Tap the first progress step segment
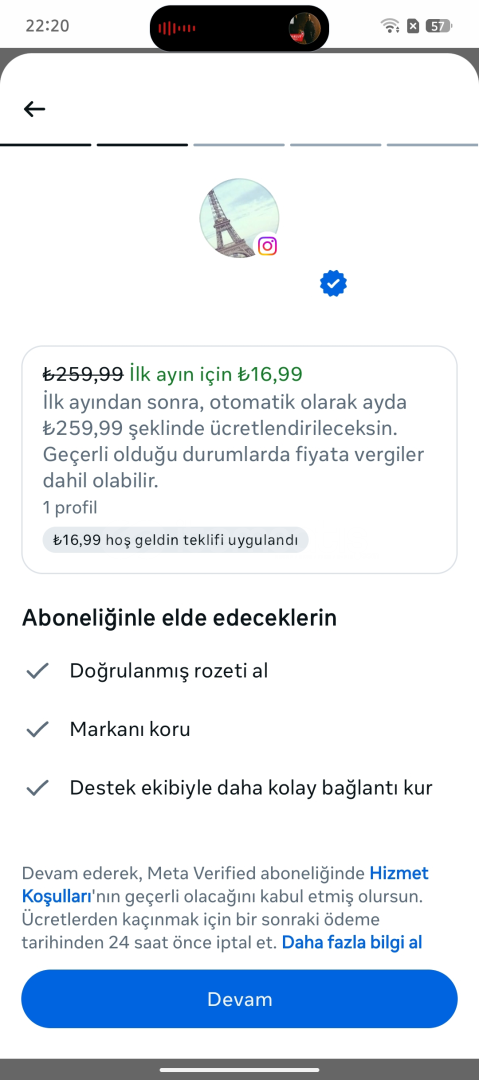Screen dimensions: 479x1080 click(45, 145)
